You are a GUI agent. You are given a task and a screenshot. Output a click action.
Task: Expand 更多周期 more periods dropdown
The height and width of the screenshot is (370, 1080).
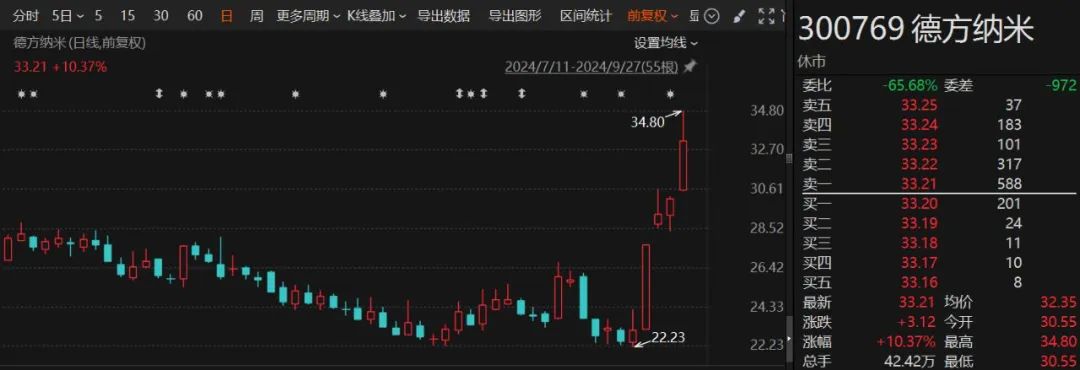[308, 16]
